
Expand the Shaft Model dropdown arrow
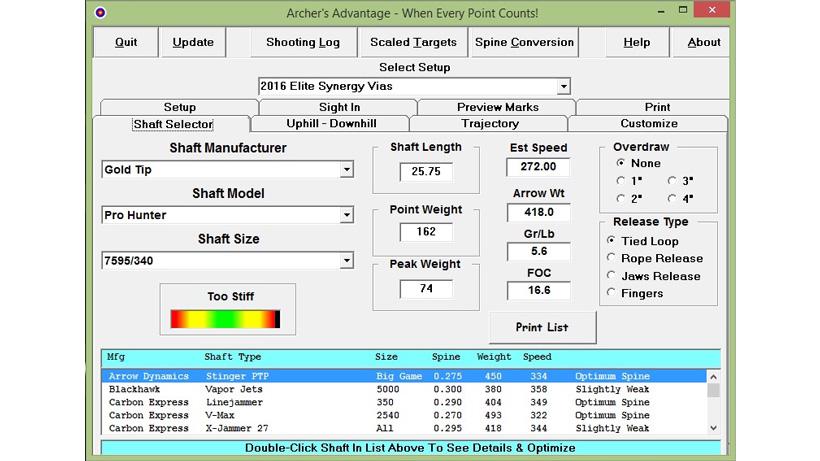pos(346,215)
